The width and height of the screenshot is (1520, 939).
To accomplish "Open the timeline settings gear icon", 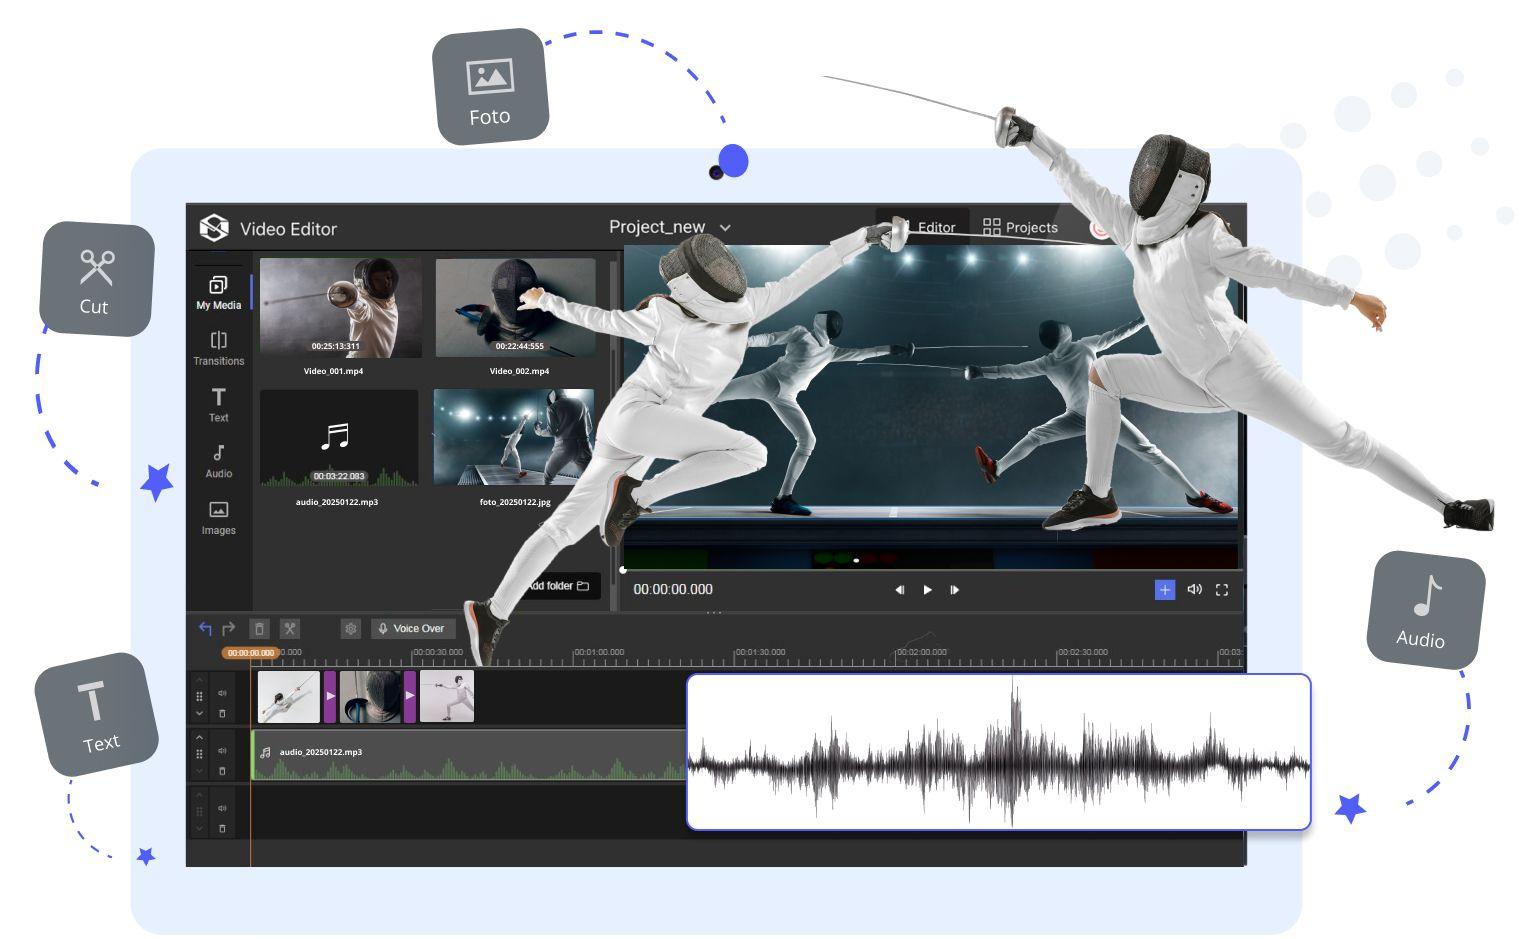I will click(350, 628).
